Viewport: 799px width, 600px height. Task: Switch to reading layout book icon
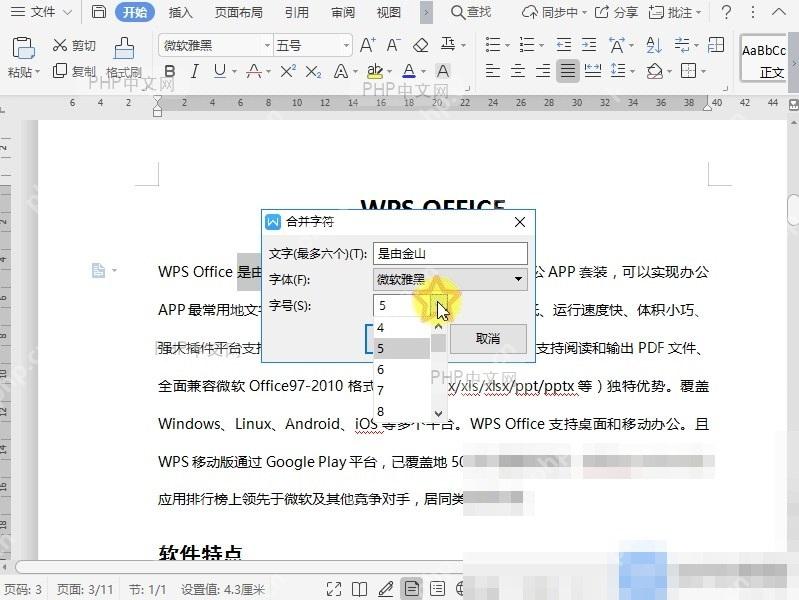(359, 589)
